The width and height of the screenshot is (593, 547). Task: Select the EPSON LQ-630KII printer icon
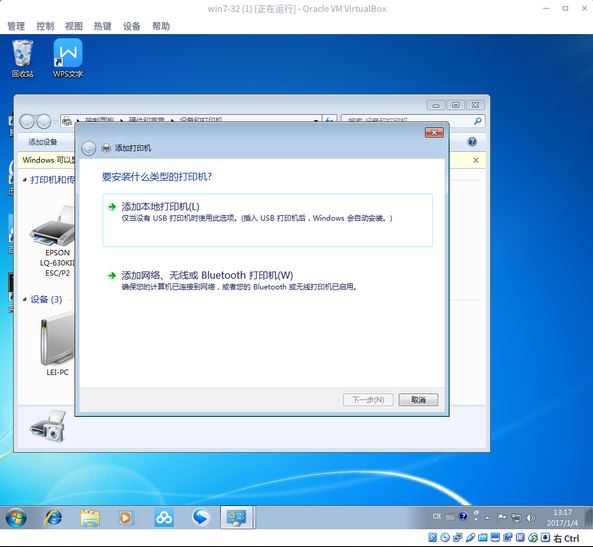[53, 227]
